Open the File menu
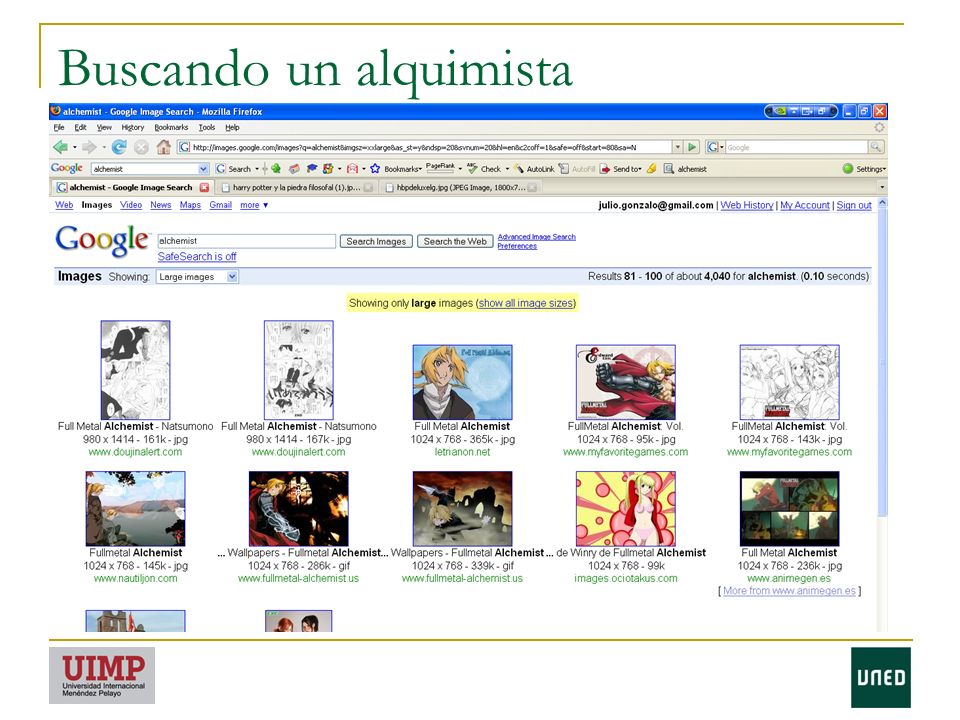 point(59,127)
